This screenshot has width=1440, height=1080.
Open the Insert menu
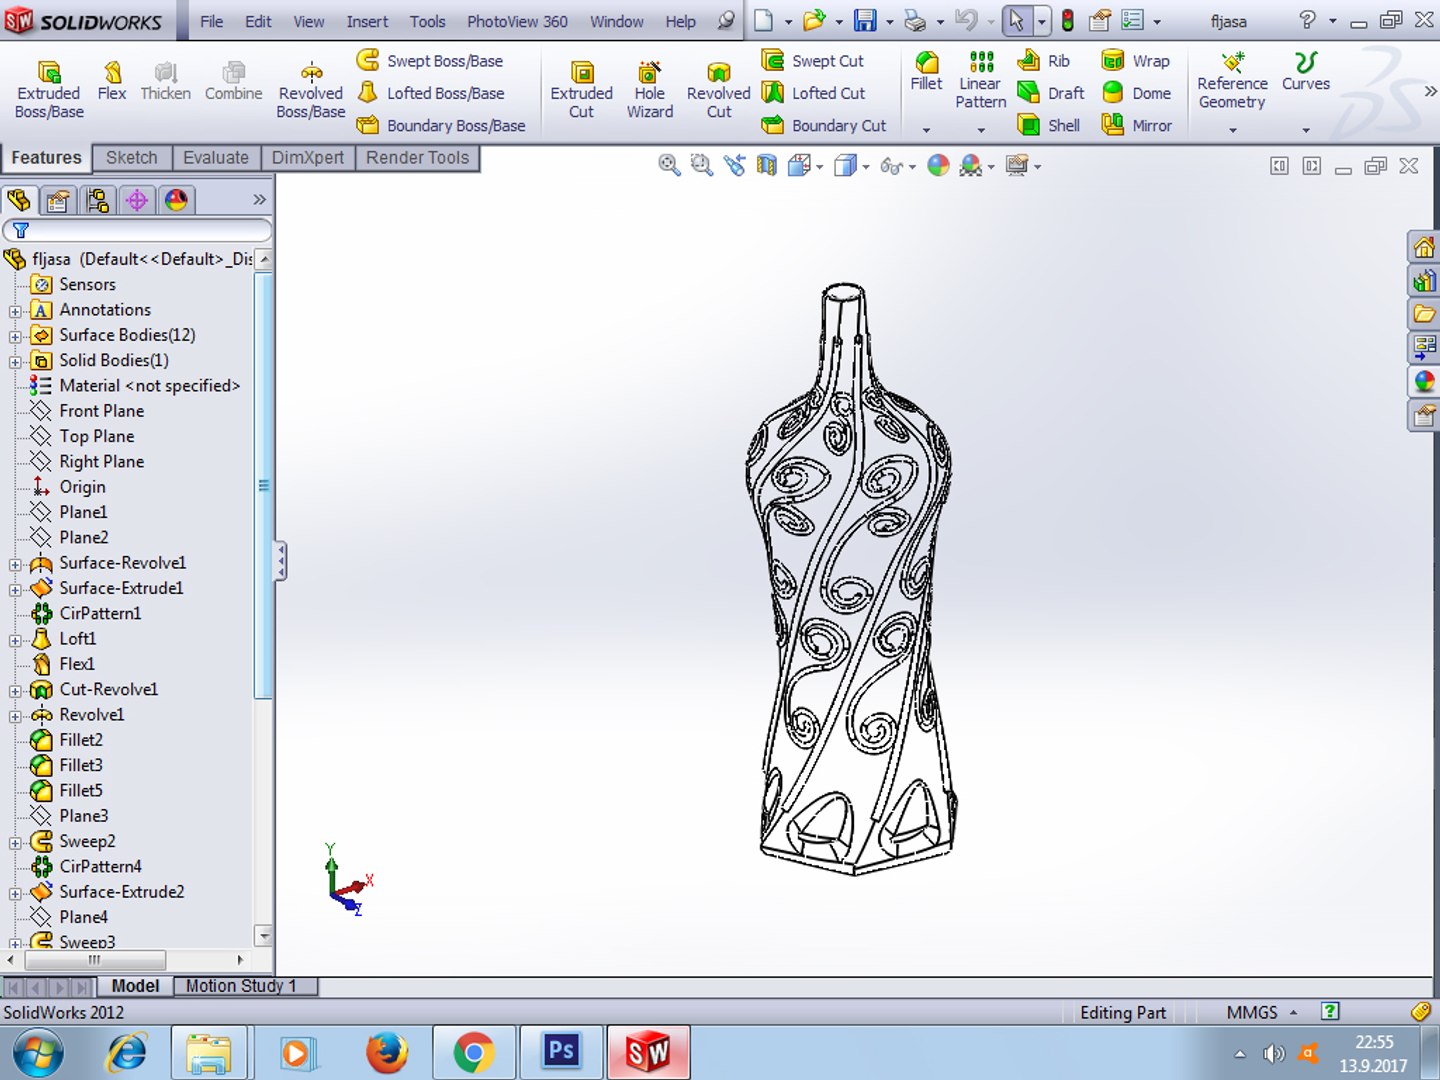pyautogui.click(x=367, y=21)
